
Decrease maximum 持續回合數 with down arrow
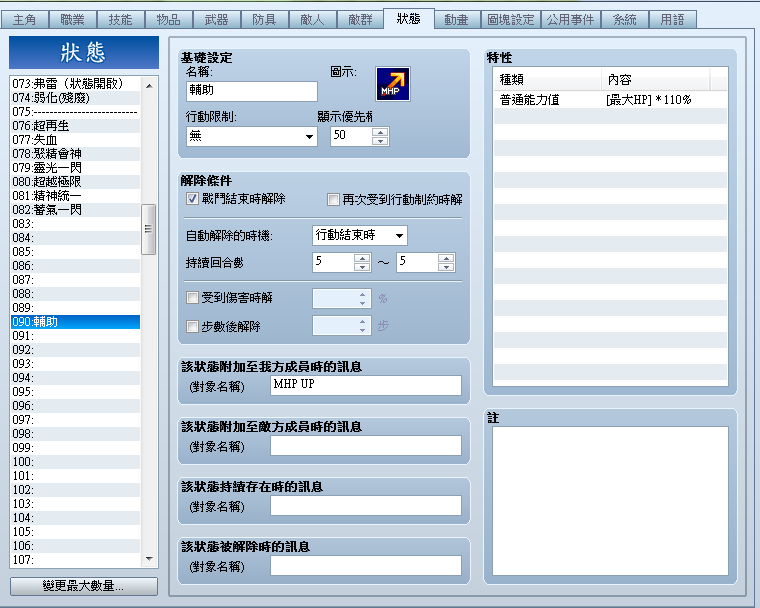coord(446,267)
